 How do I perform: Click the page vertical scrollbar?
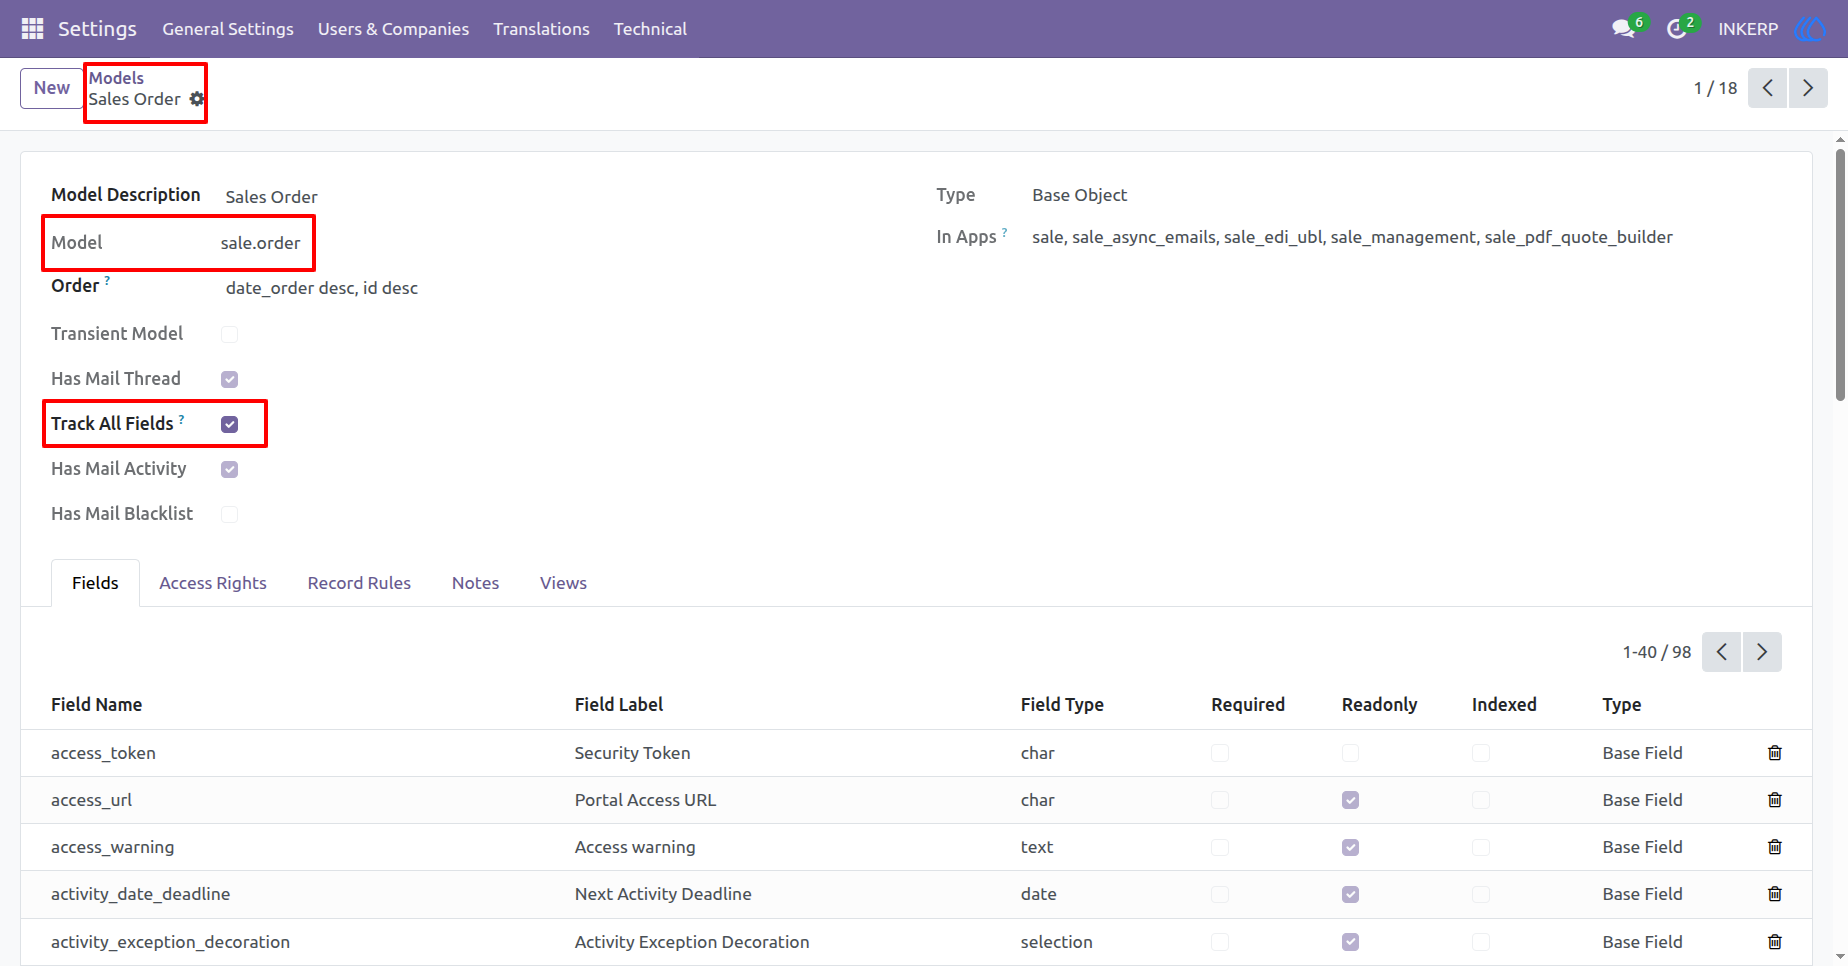click(x=1840, y=275)
